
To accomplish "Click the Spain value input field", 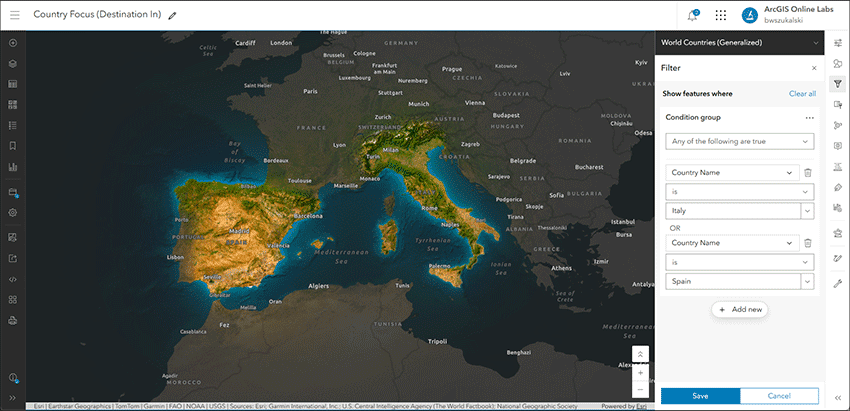I will tap(733, 281).
